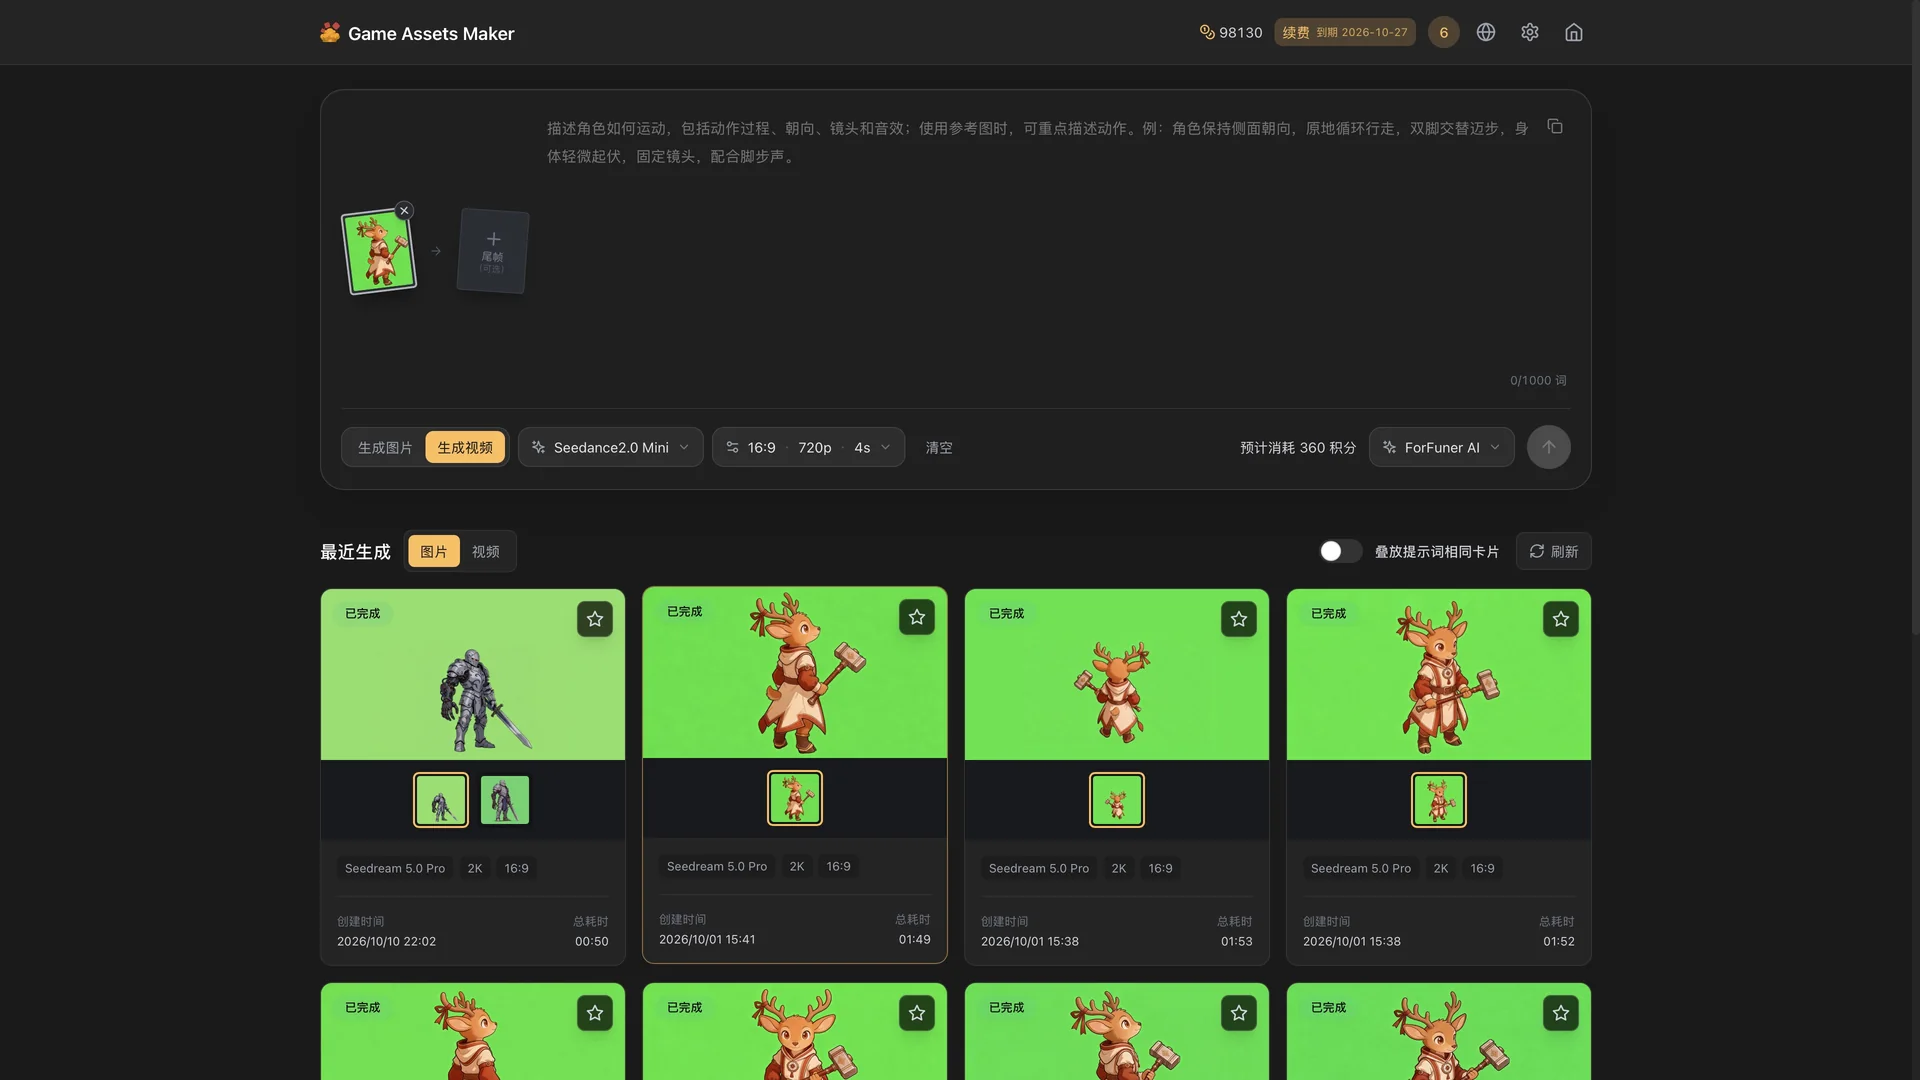Open the settings gear icon
Screen dimensions: 1920x1080
(1530, 32)
